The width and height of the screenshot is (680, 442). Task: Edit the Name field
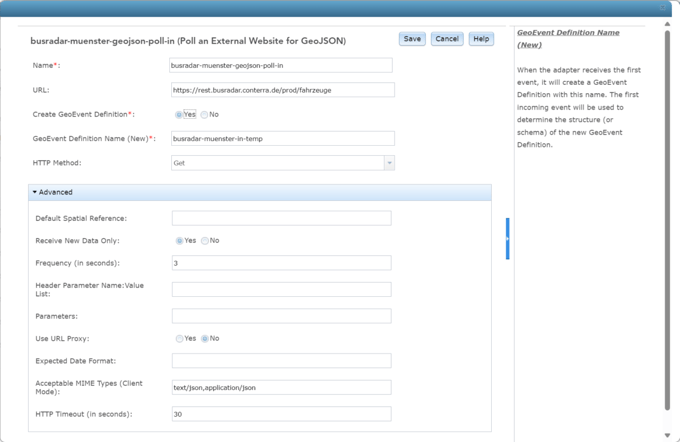tap(281, 65)
